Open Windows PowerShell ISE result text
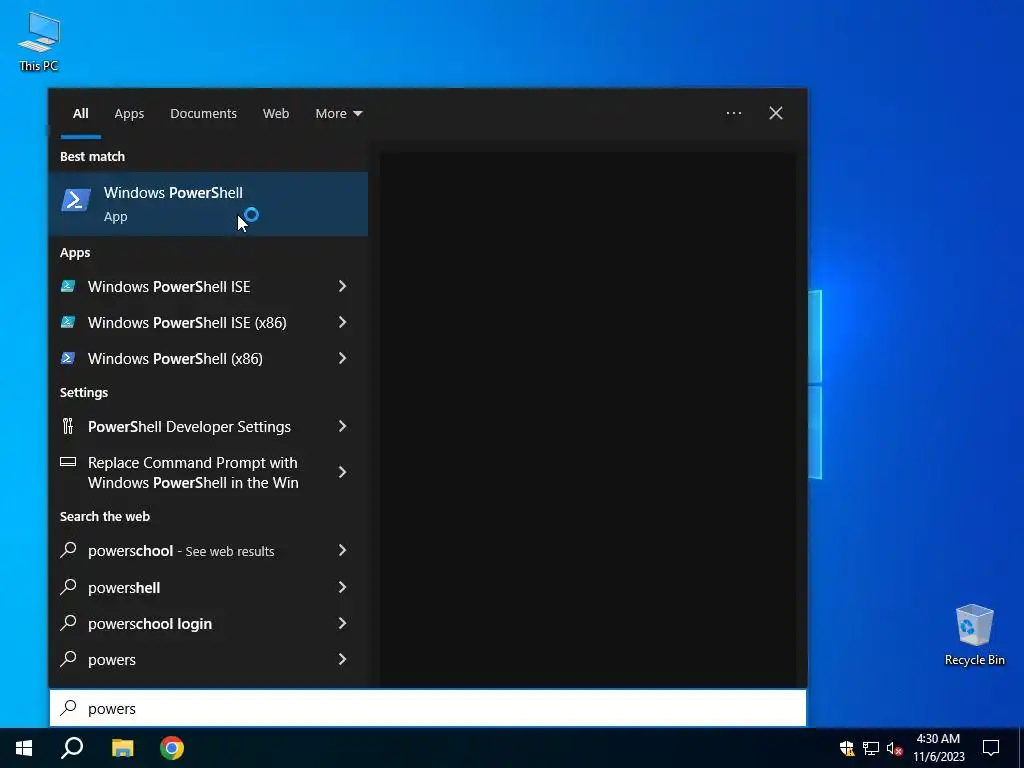1024x768 pixels. pos(168,287)
